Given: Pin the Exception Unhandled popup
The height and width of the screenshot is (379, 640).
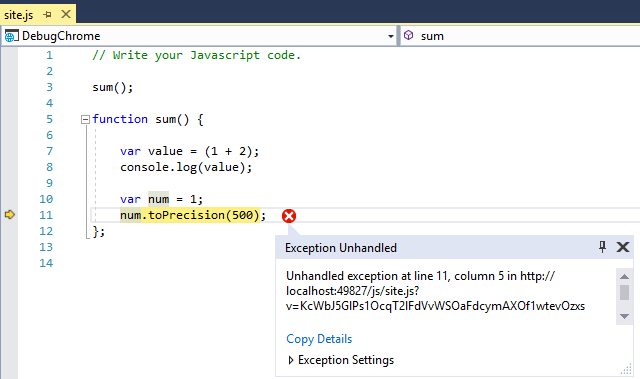Looking at the screenshot, I should tap(602, 247).
